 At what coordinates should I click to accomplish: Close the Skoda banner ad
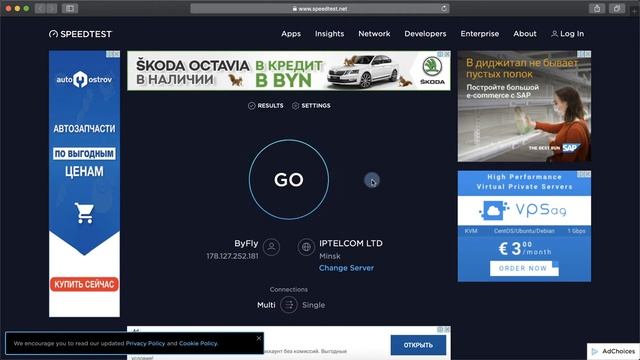coord(447,54)
